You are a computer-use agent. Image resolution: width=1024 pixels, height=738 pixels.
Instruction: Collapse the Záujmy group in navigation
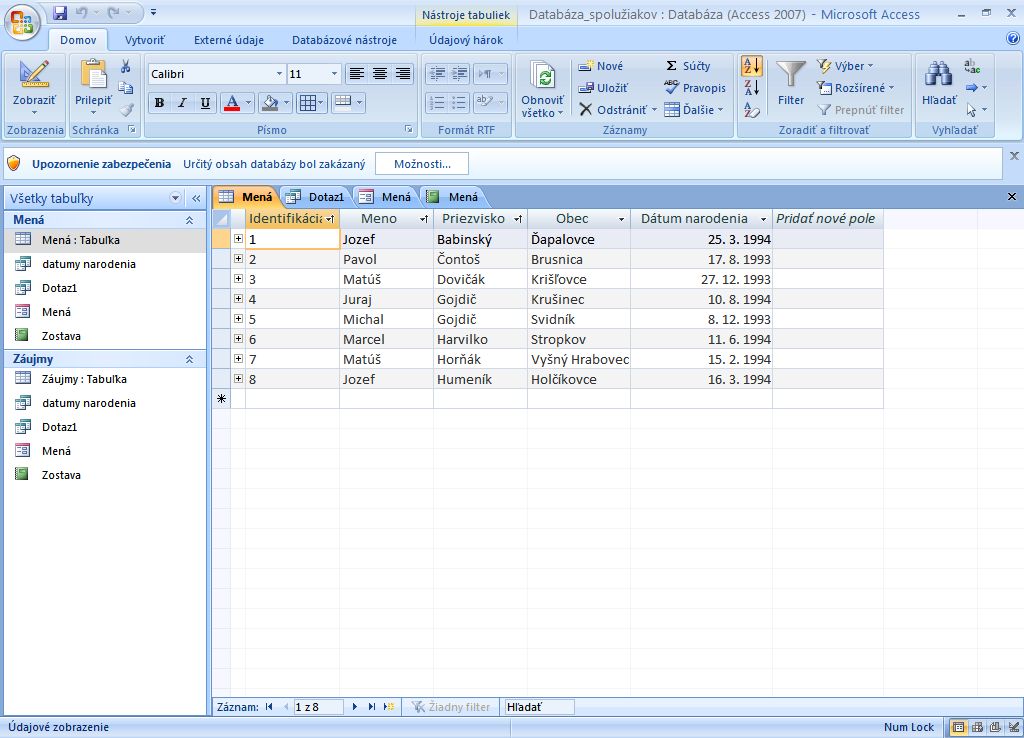(x=189, y=359)
